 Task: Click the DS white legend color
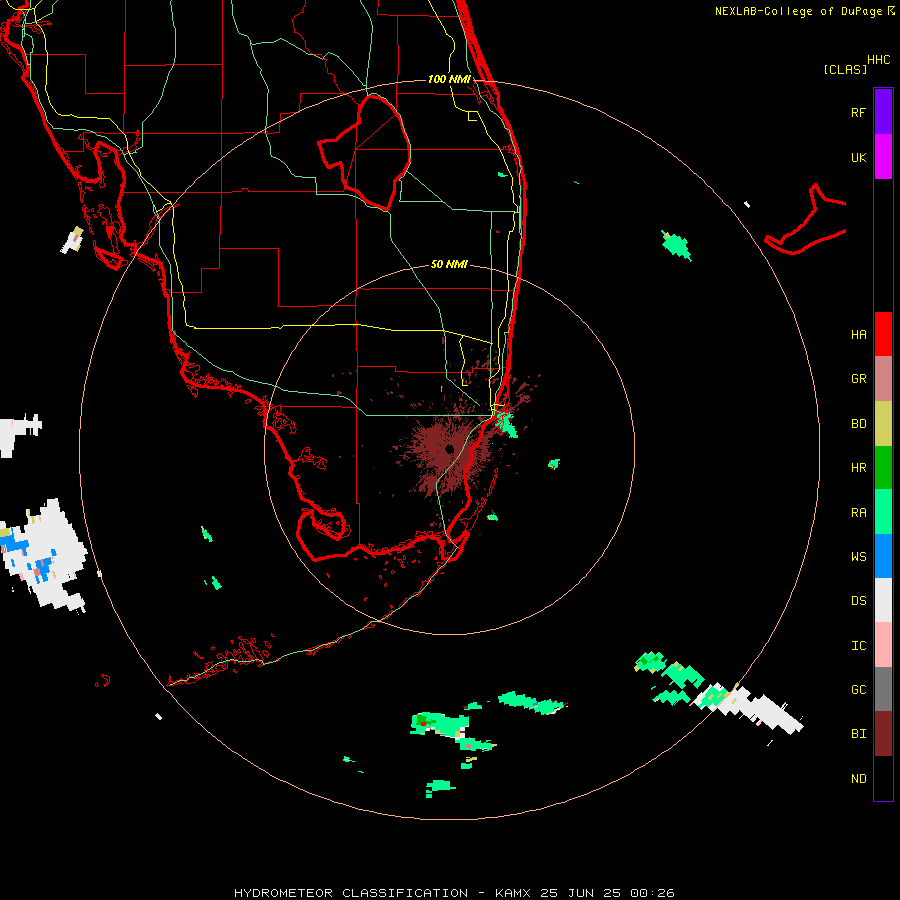coord(883,600)
